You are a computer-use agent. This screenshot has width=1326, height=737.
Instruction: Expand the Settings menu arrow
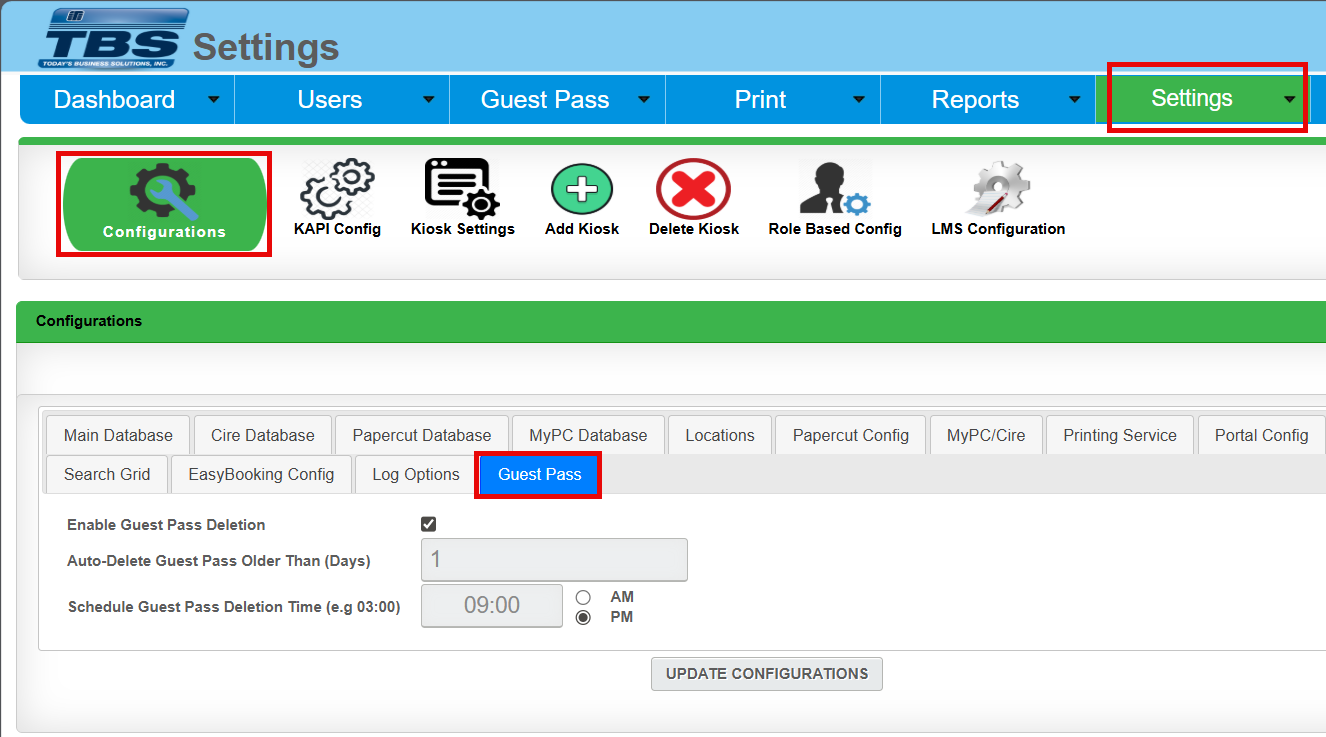[x=1290, y=99]
